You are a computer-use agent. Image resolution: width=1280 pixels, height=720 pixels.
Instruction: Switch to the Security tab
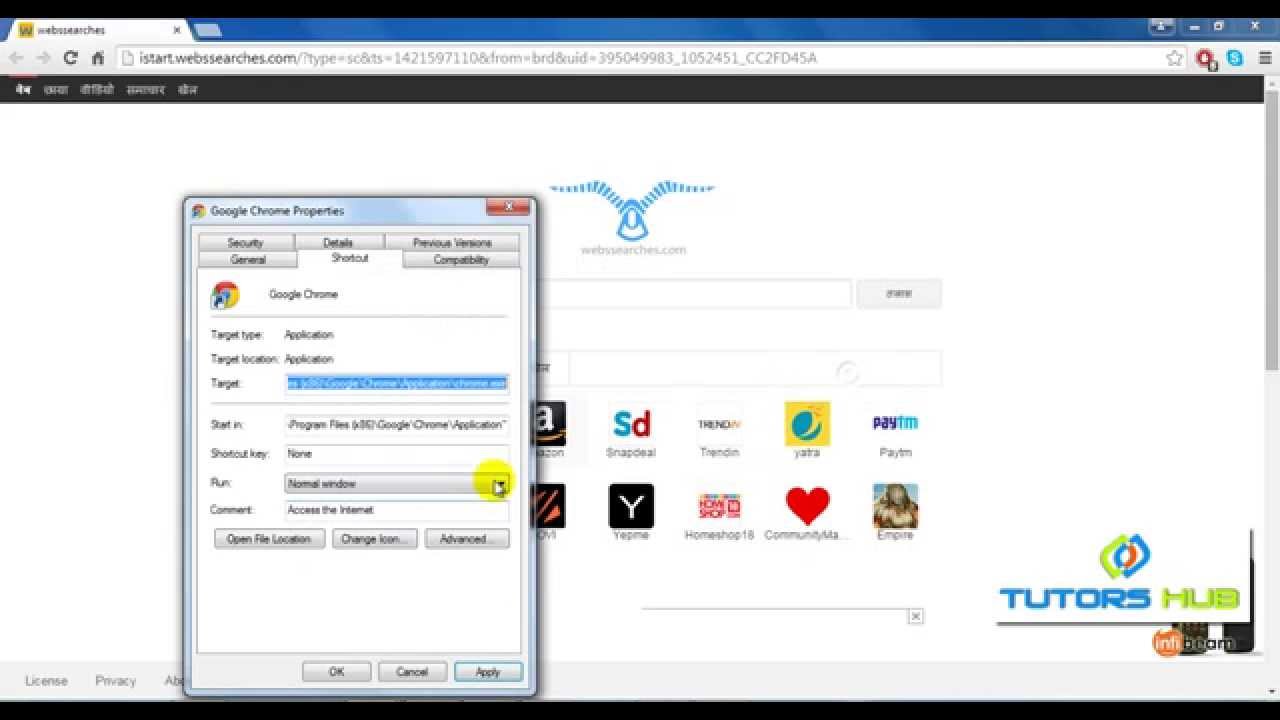point(245,242)
